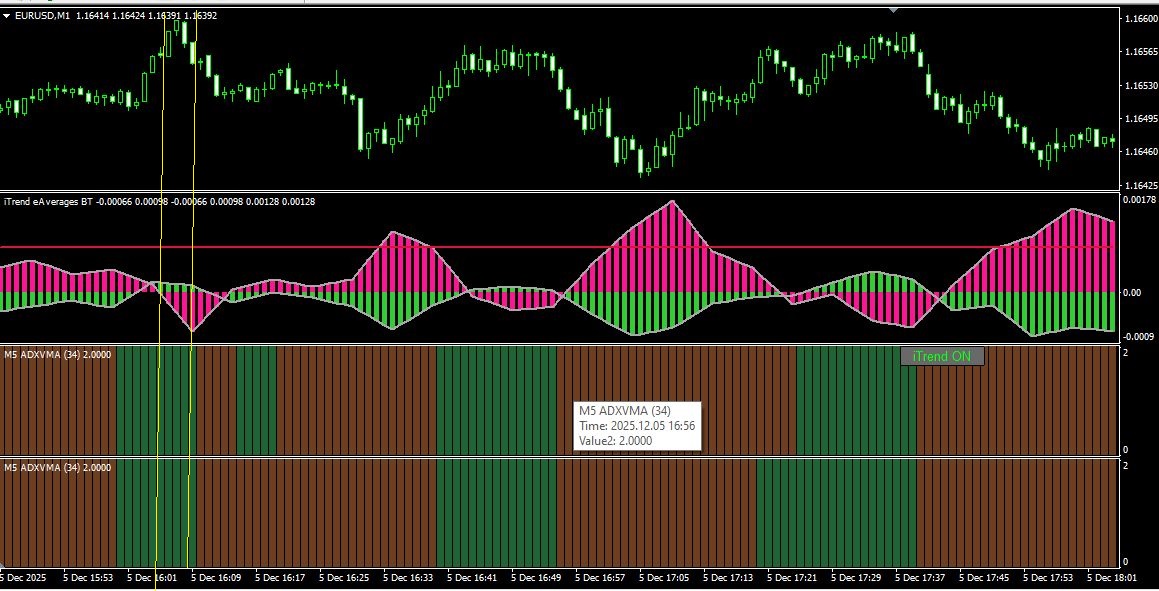Click price scale value 1.16425
Viewport: 1159px width, 591px height.
(1140, 185)
